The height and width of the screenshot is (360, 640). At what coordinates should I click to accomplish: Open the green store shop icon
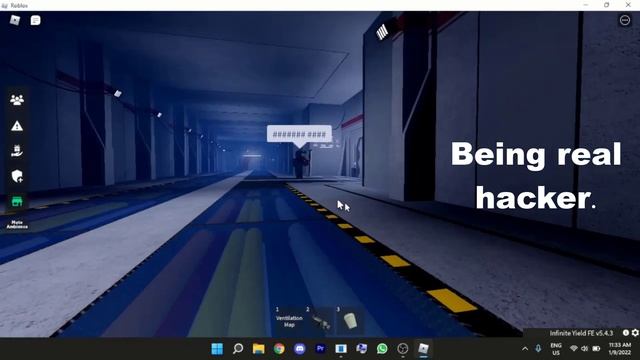(17, 201)
